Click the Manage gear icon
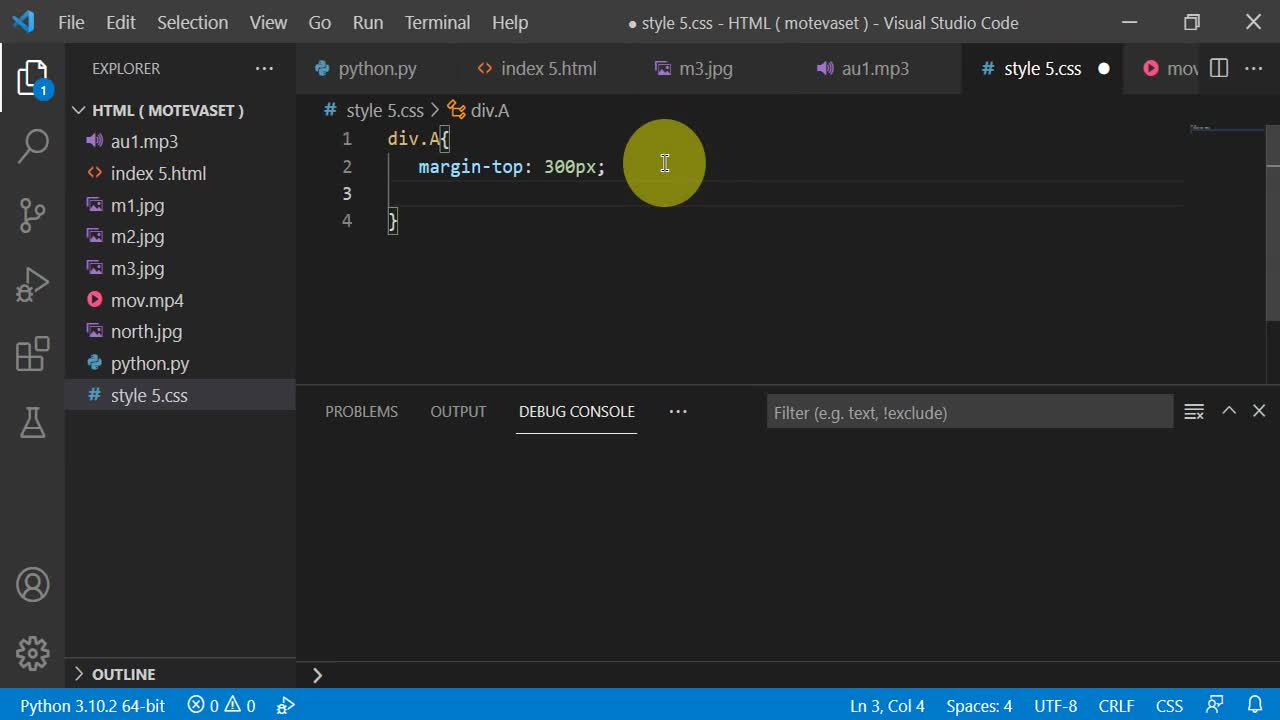The image size is (1280, 720). pos(33,653)
